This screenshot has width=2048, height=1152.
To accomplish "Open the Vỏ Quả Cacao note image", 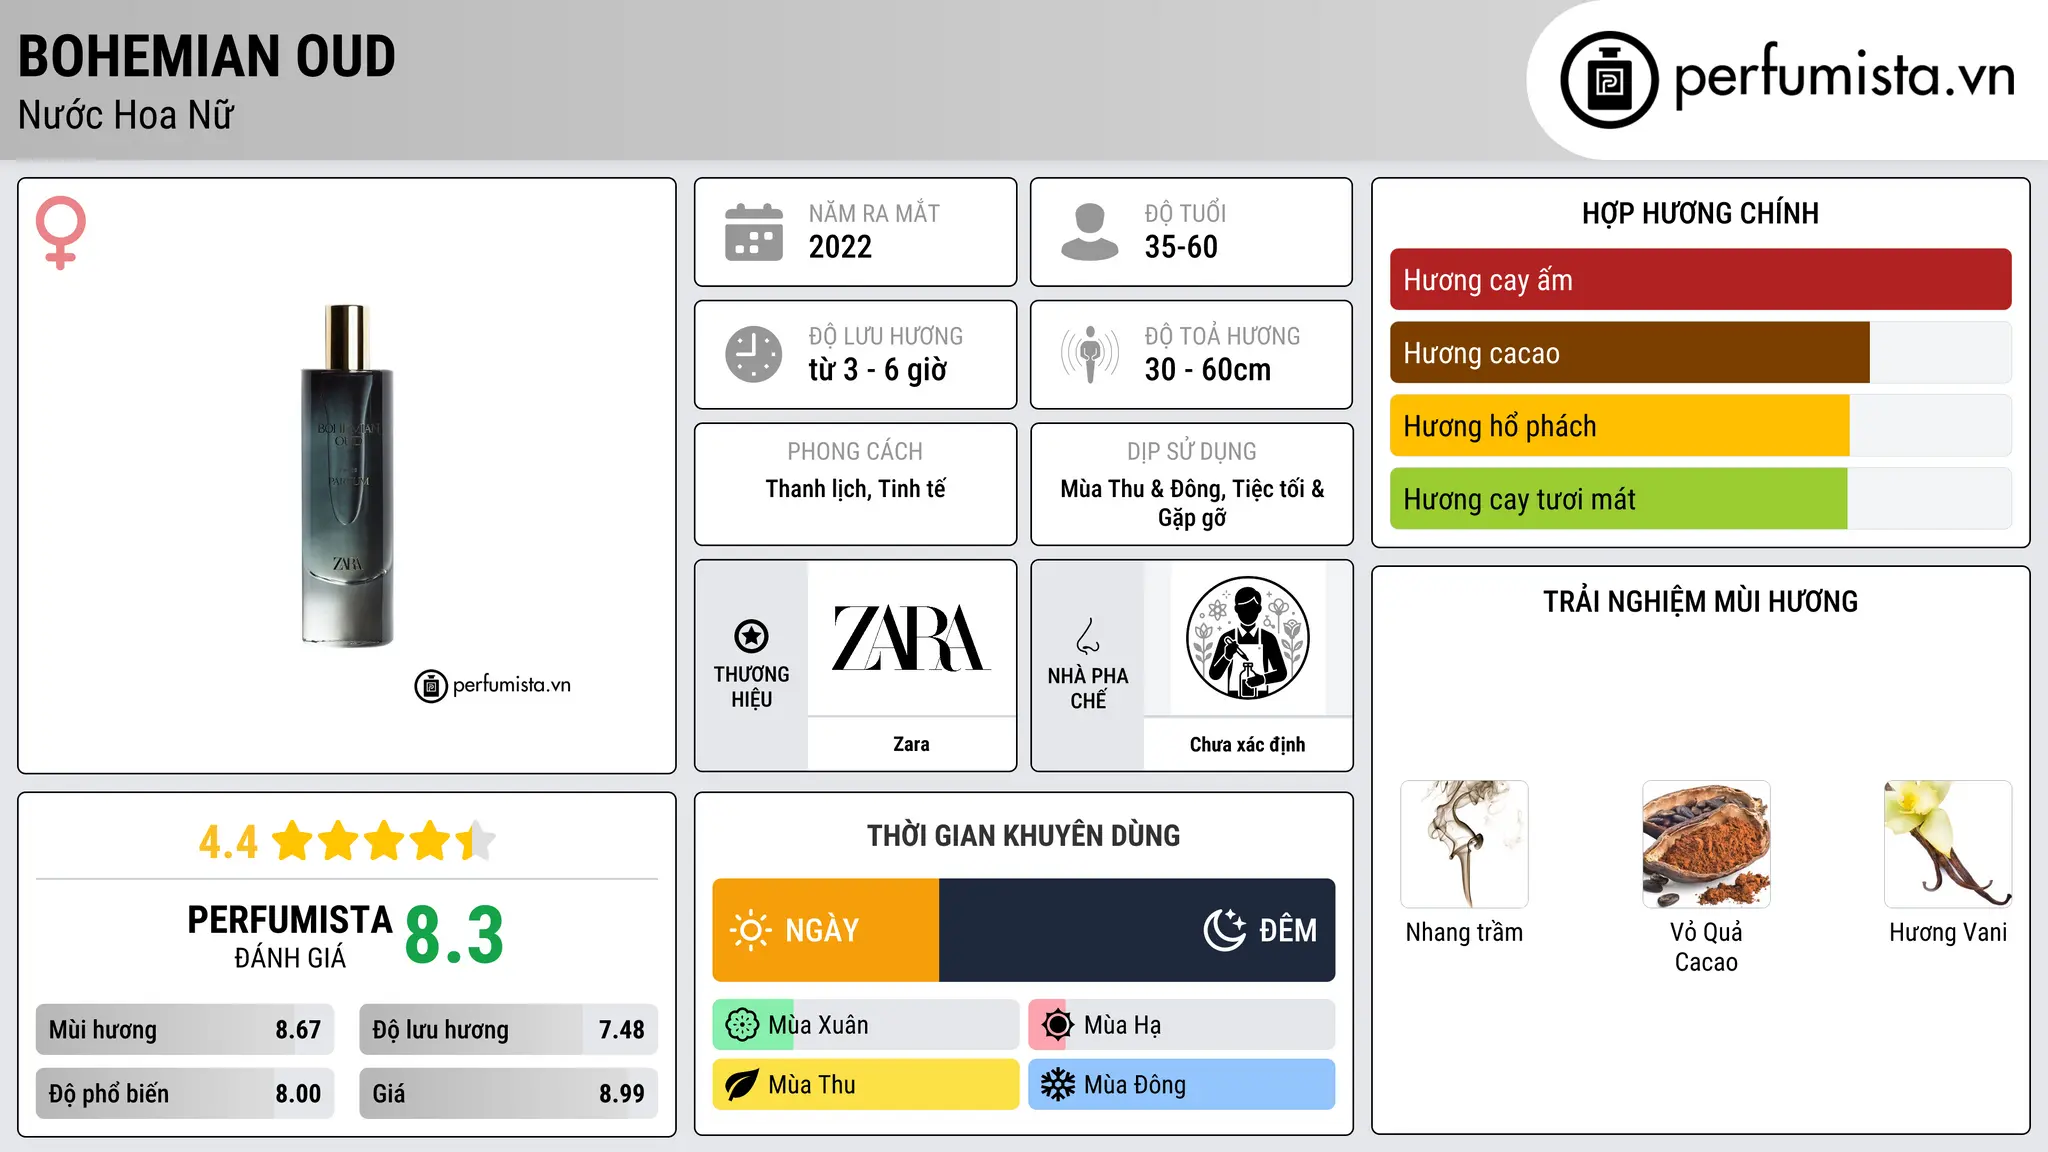I will (x=1707, y=844).
